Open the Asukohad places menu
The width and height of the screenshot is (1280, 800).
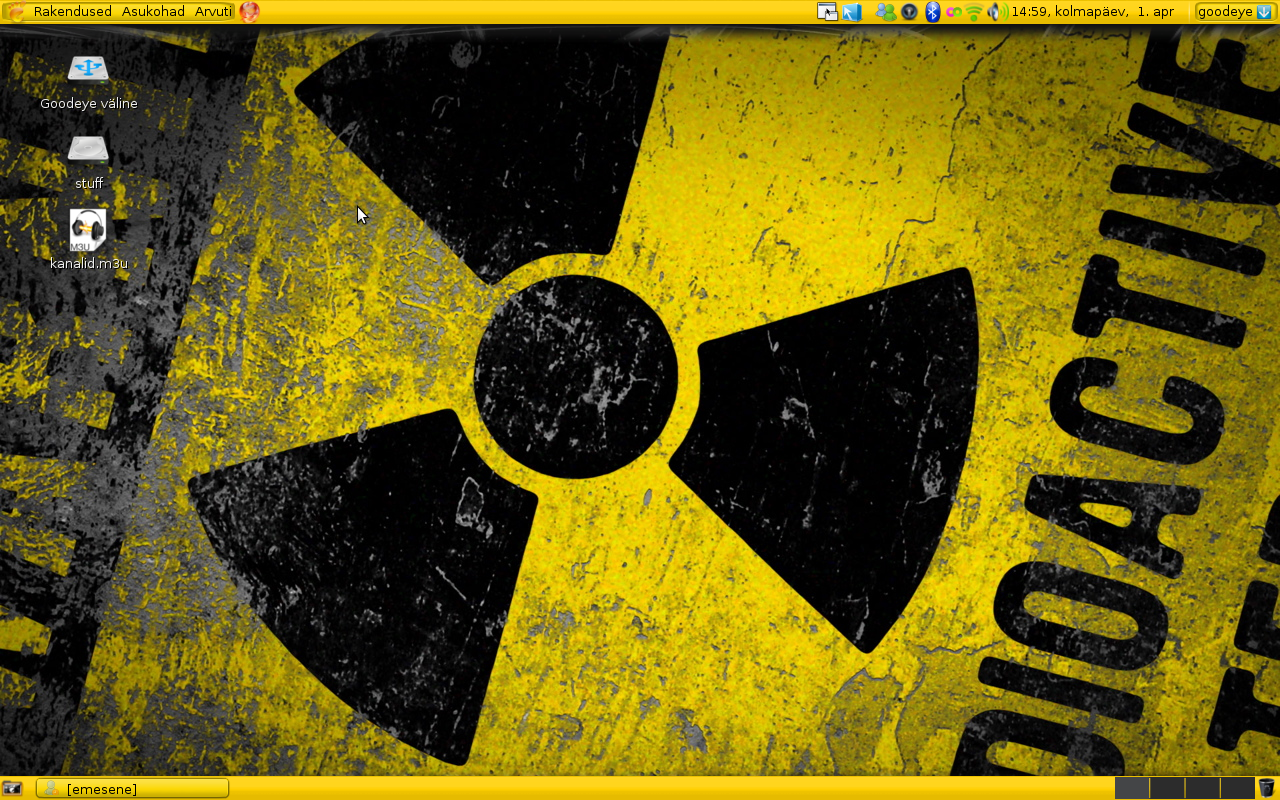(x=153, y=12)
